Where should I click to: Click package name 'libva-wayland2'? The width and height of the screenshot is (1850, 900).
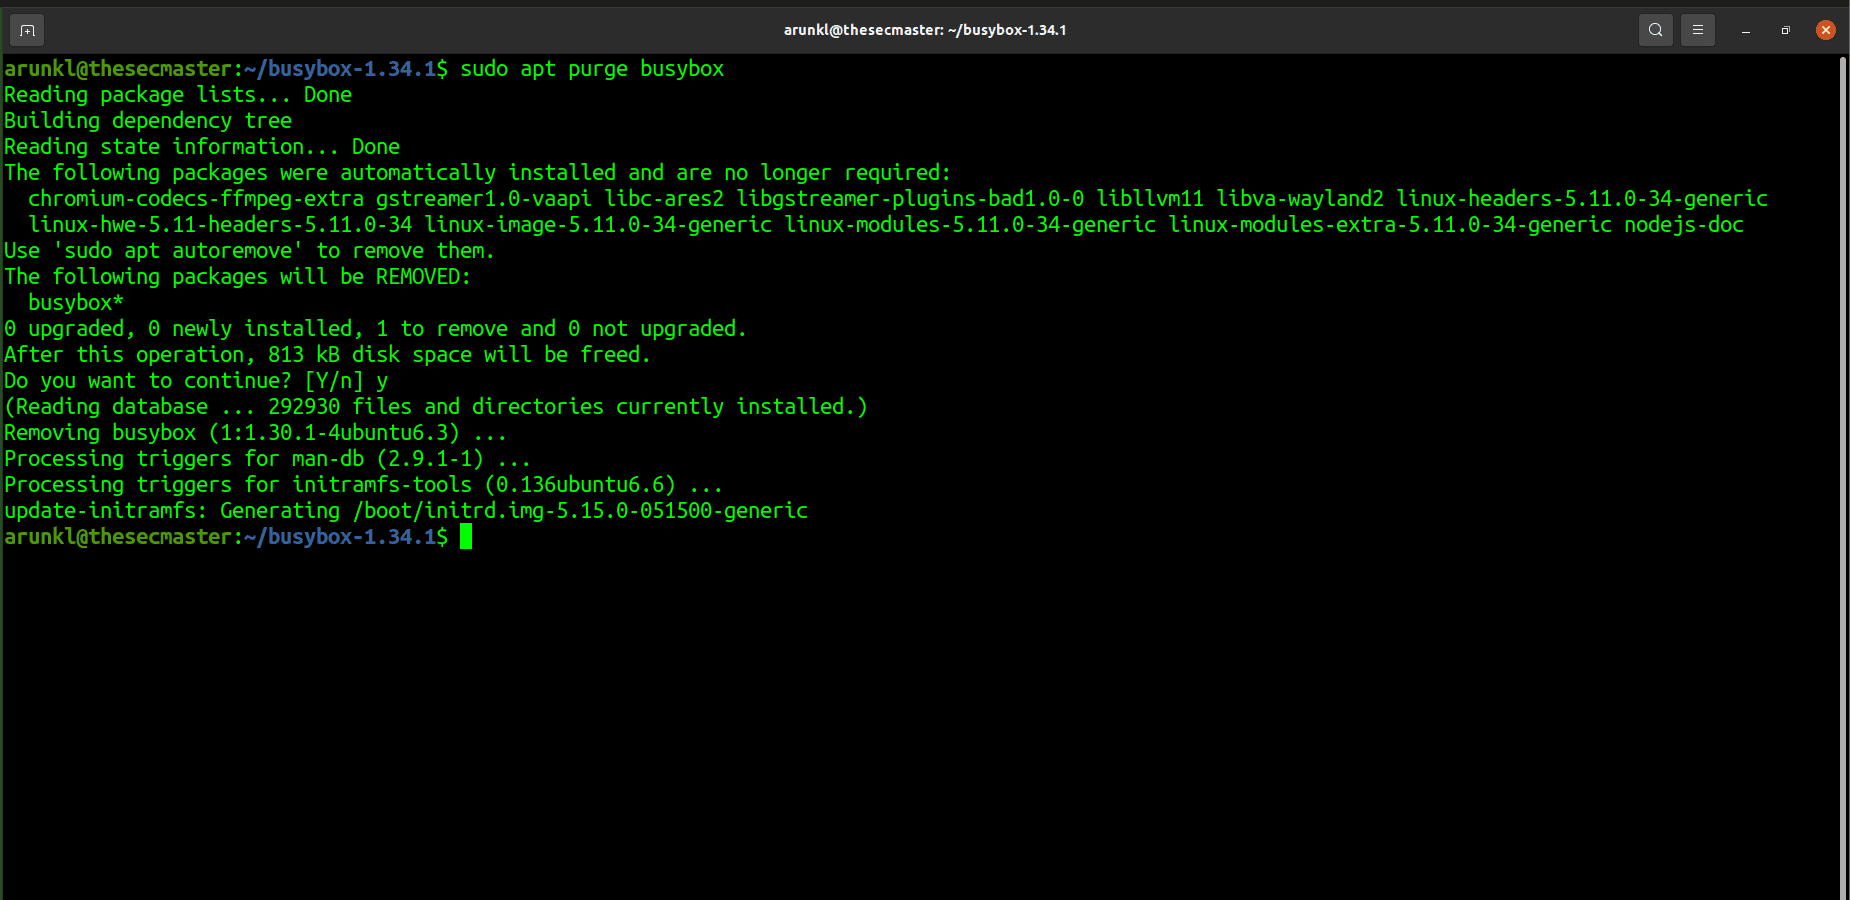click(x=1300, y=199)
